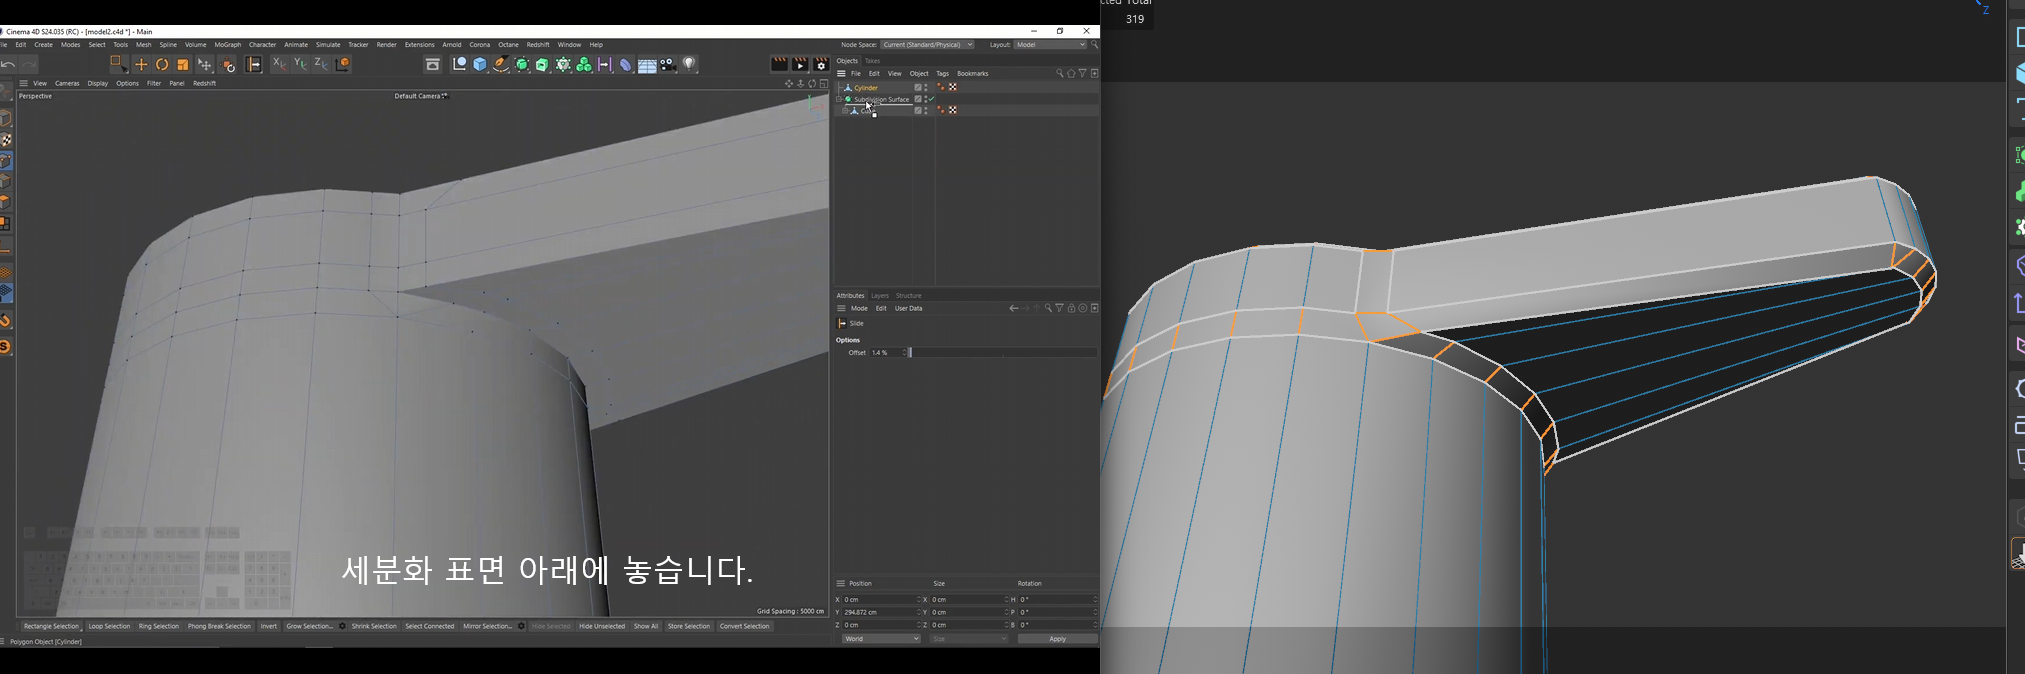Select the Move tool
This screenshot has height=674, width=2025.
tap(141, 64)
